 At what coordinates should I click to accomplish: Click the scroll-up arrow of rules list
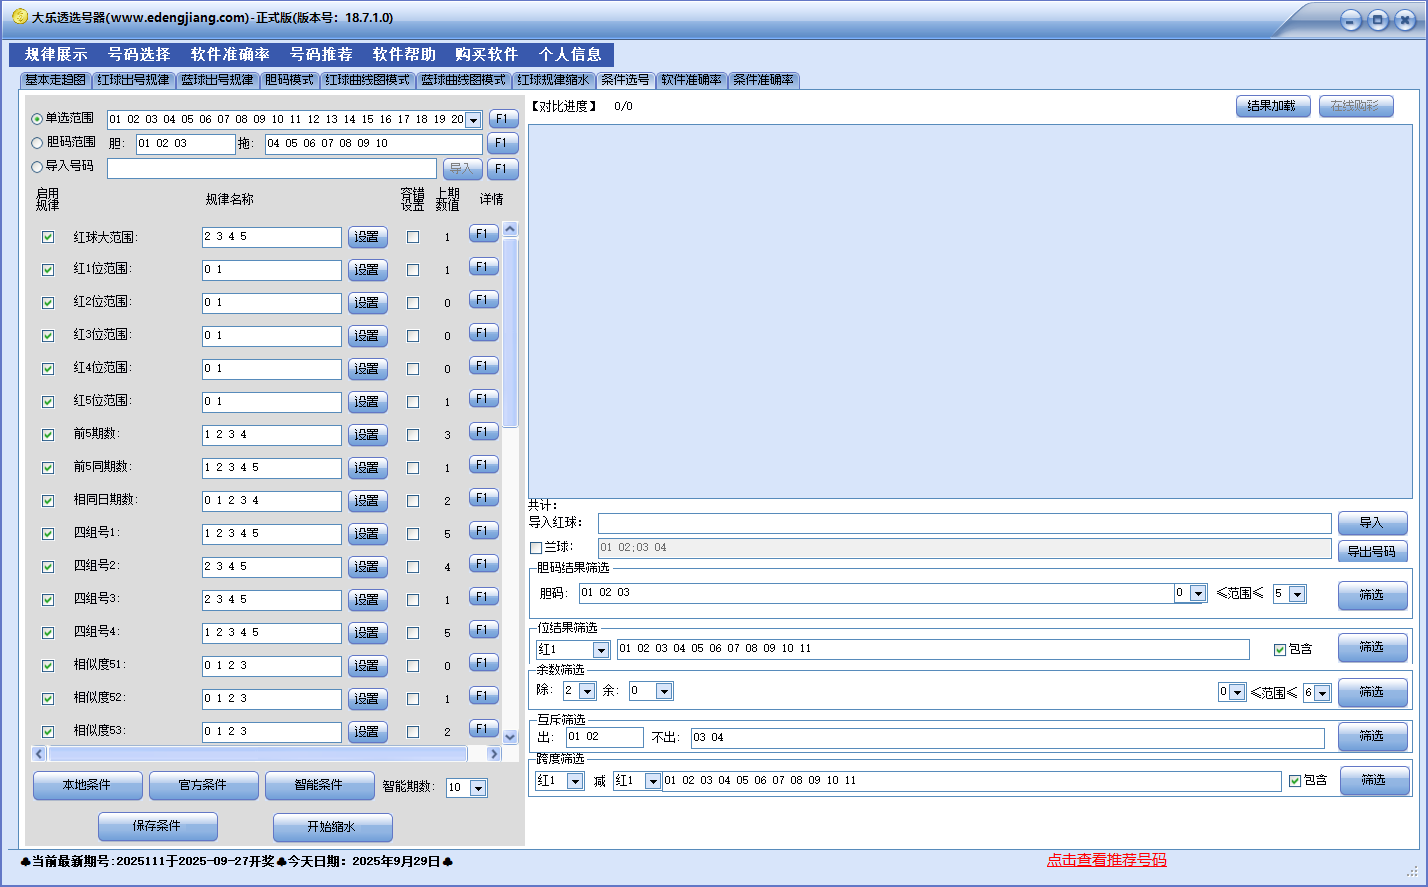(510, 229)
